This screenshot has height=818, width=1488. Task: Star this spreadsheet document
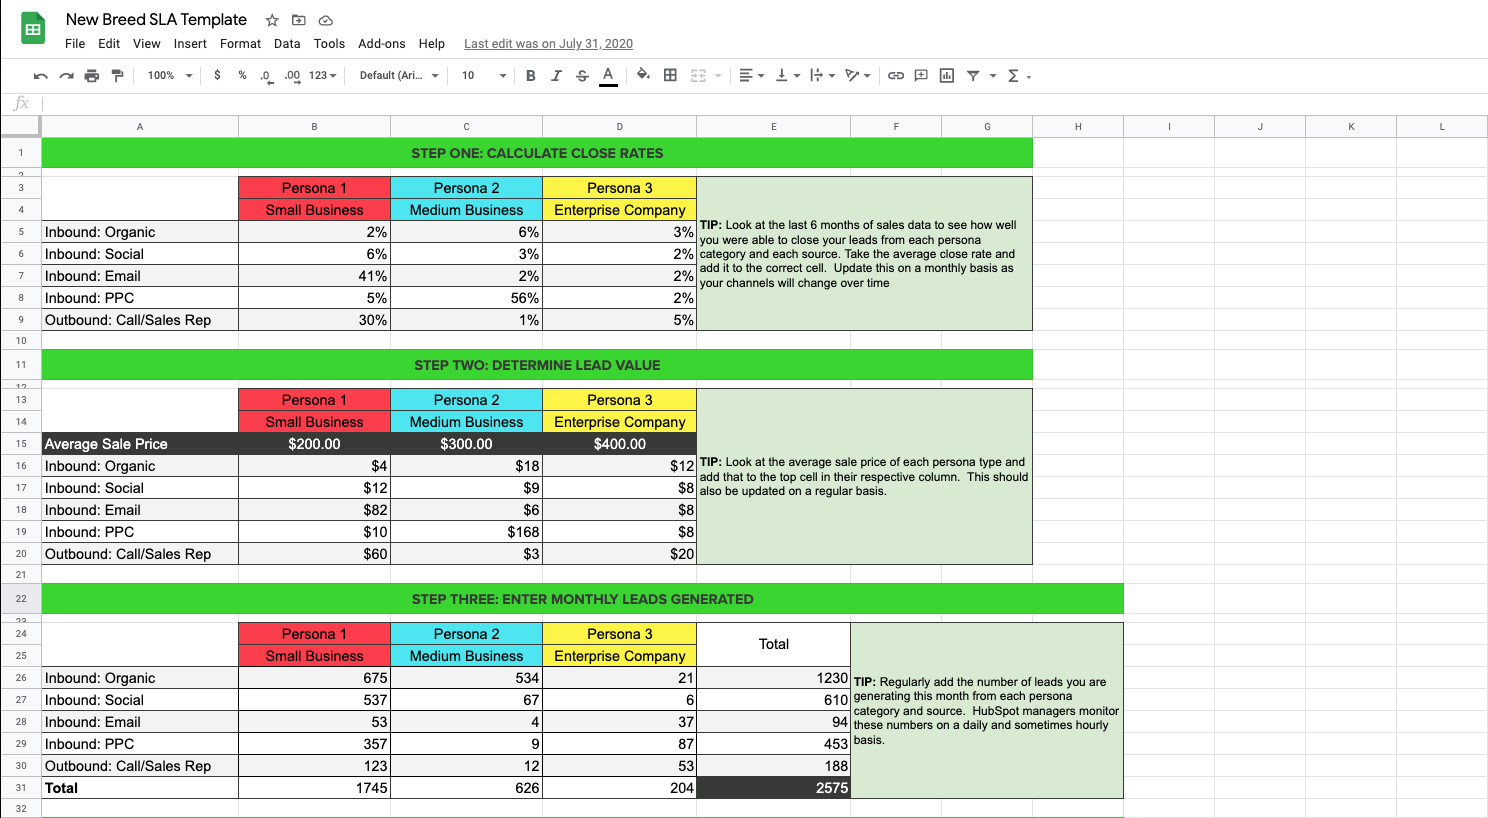pos(272,20)
